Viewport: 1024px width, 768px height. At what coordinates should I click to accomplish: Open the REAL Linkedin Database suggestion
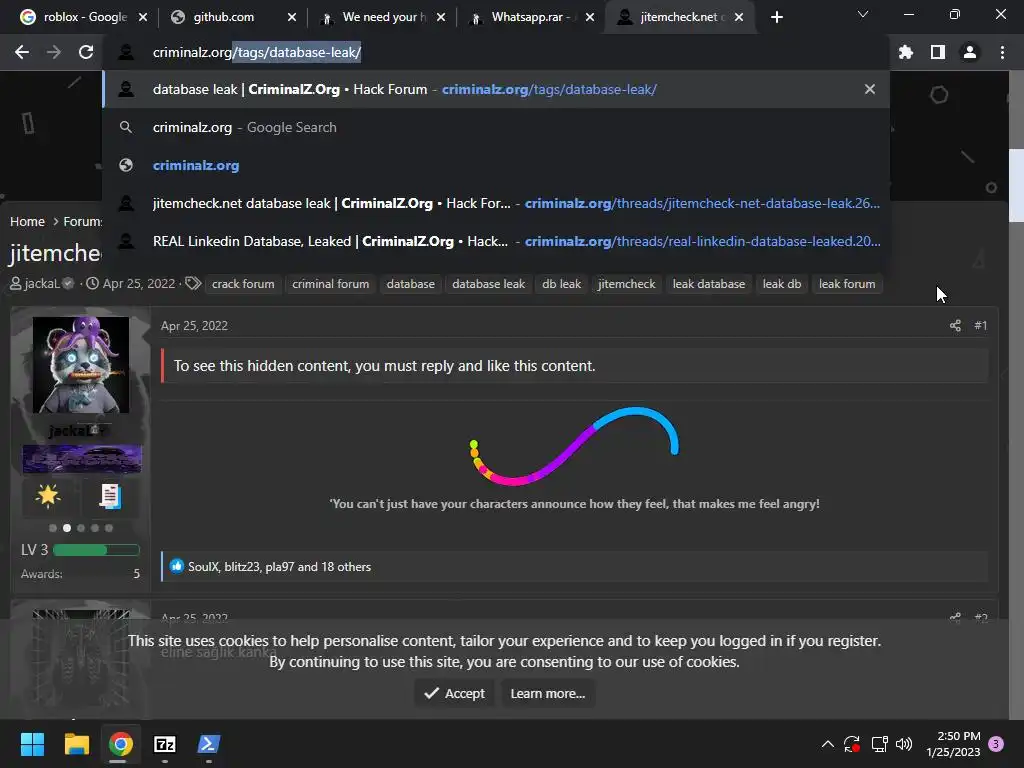pos(496,241)
